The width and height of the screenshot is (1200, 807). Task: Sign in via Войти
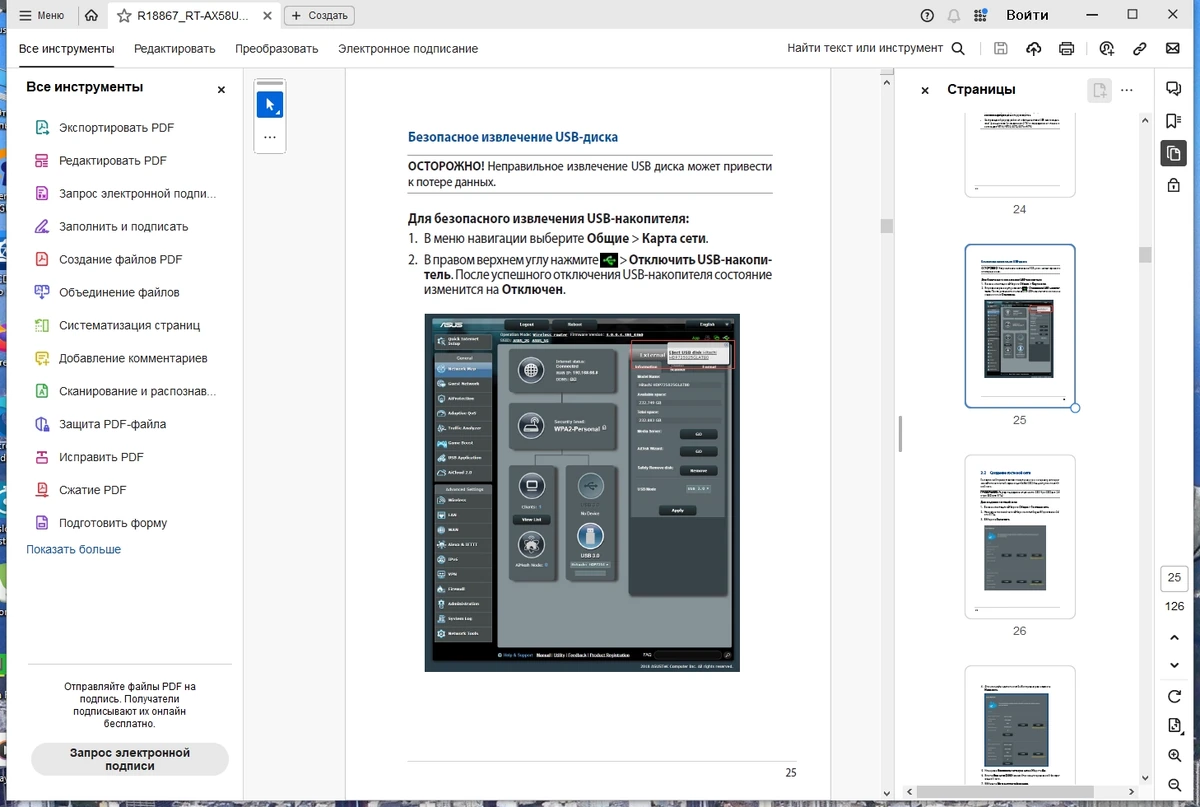(x=1027, y=15)
